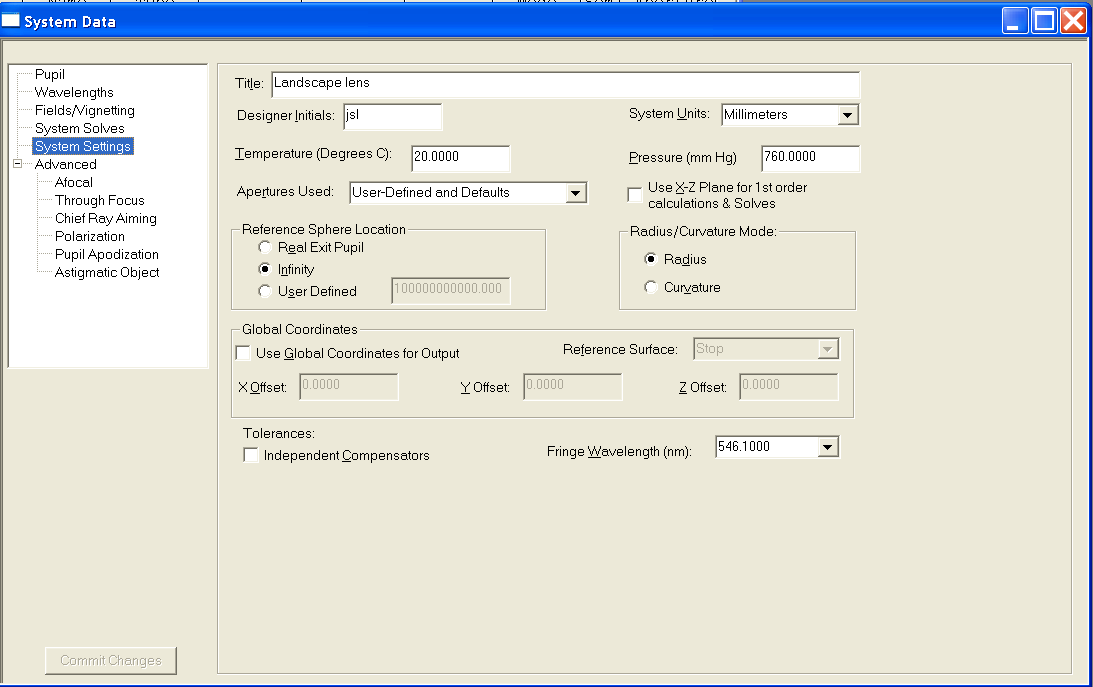The height and width of the screenshot is (687, 1093).
Task: Choose User Defined reference sphere location
Action: 264,291
